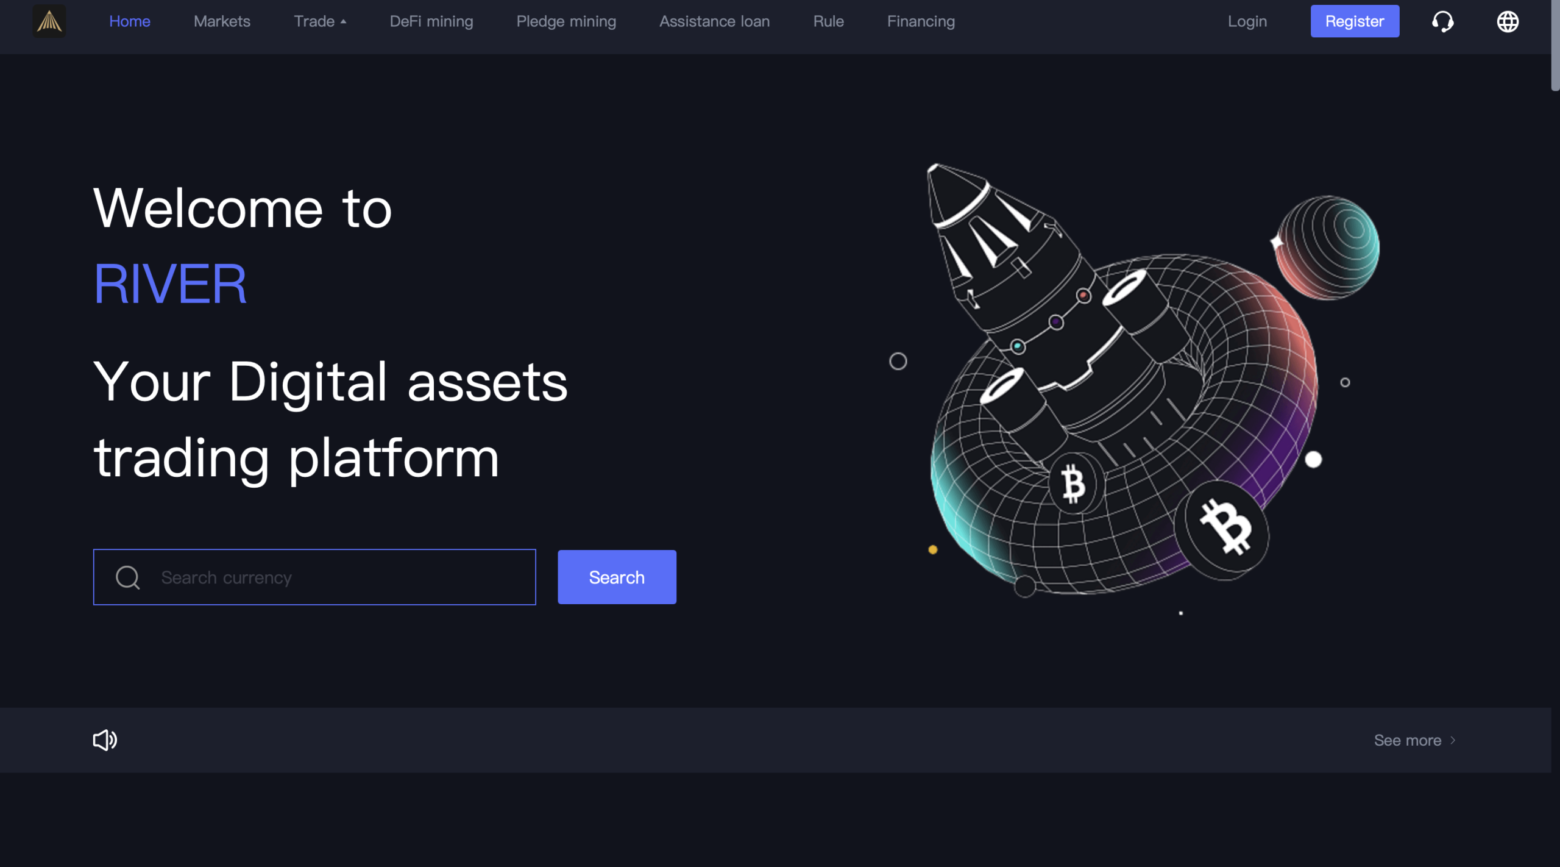The width and height of the screenshot is (1560, 867).
Task: Click the small Bitcoin coin on torus
Action: click(1073, 484)
